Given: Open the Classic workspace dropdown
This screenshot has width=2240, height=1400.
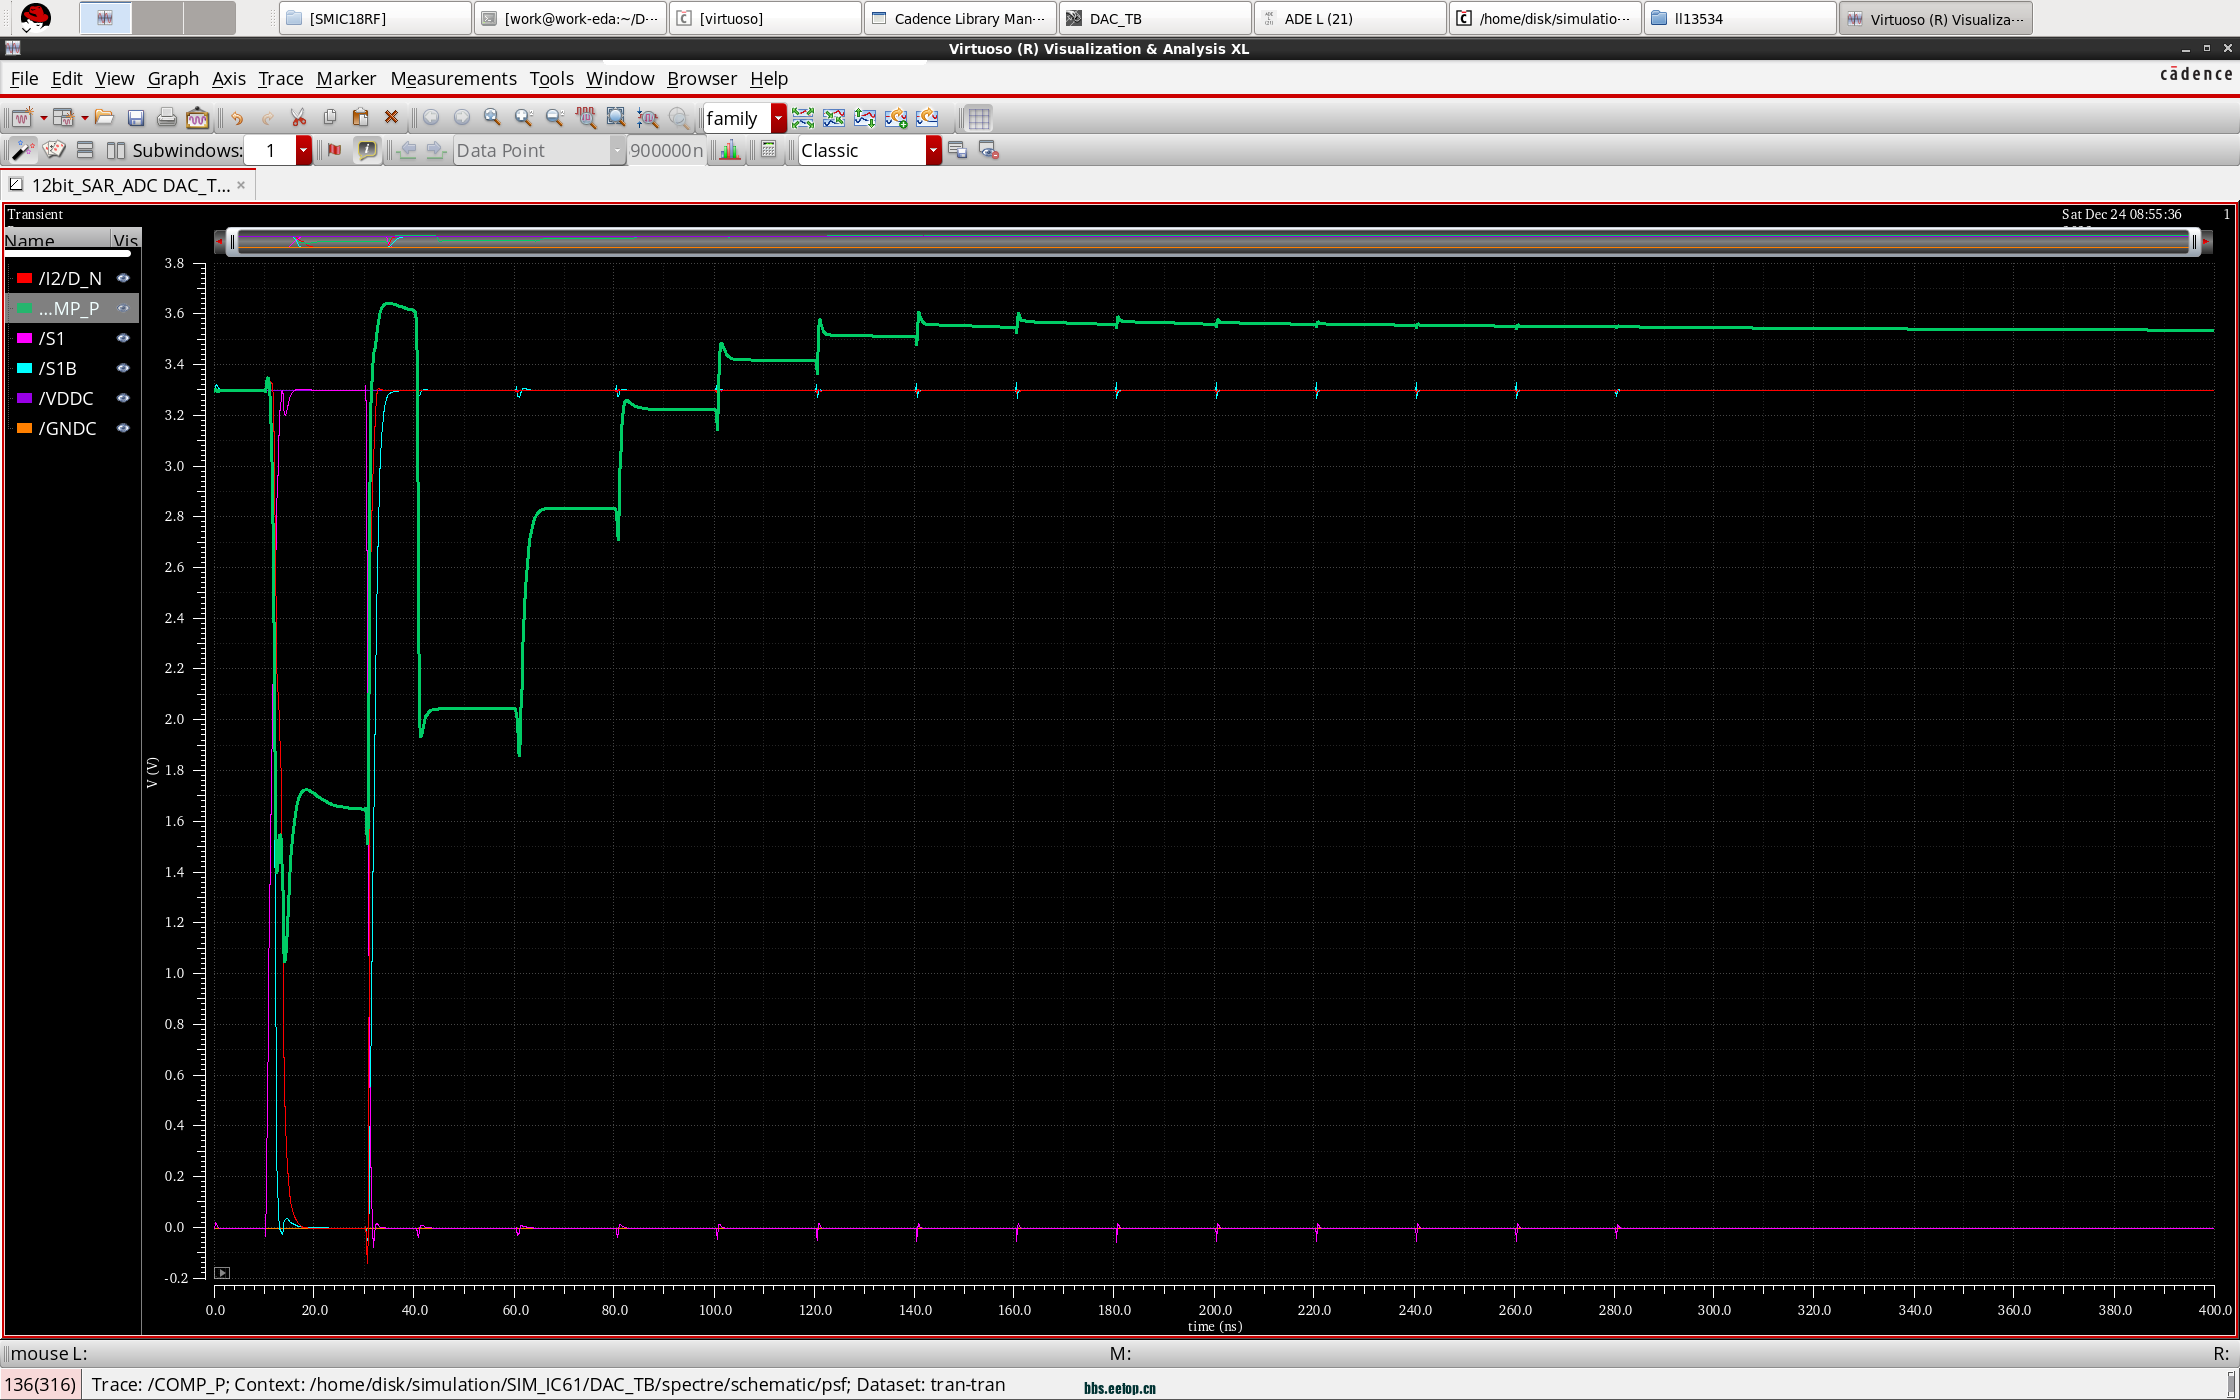Looking at the screenshot, I should tap(933, 150).
